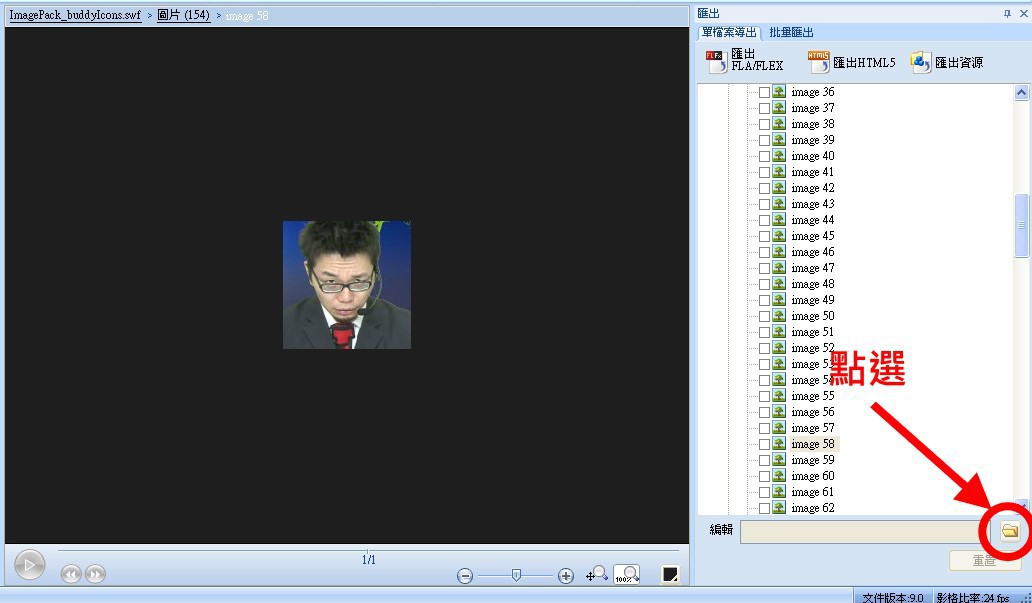This screenshot has height=603, width=1032.
Task: Enable the image 60 checkbox
Action: point(764,476)
